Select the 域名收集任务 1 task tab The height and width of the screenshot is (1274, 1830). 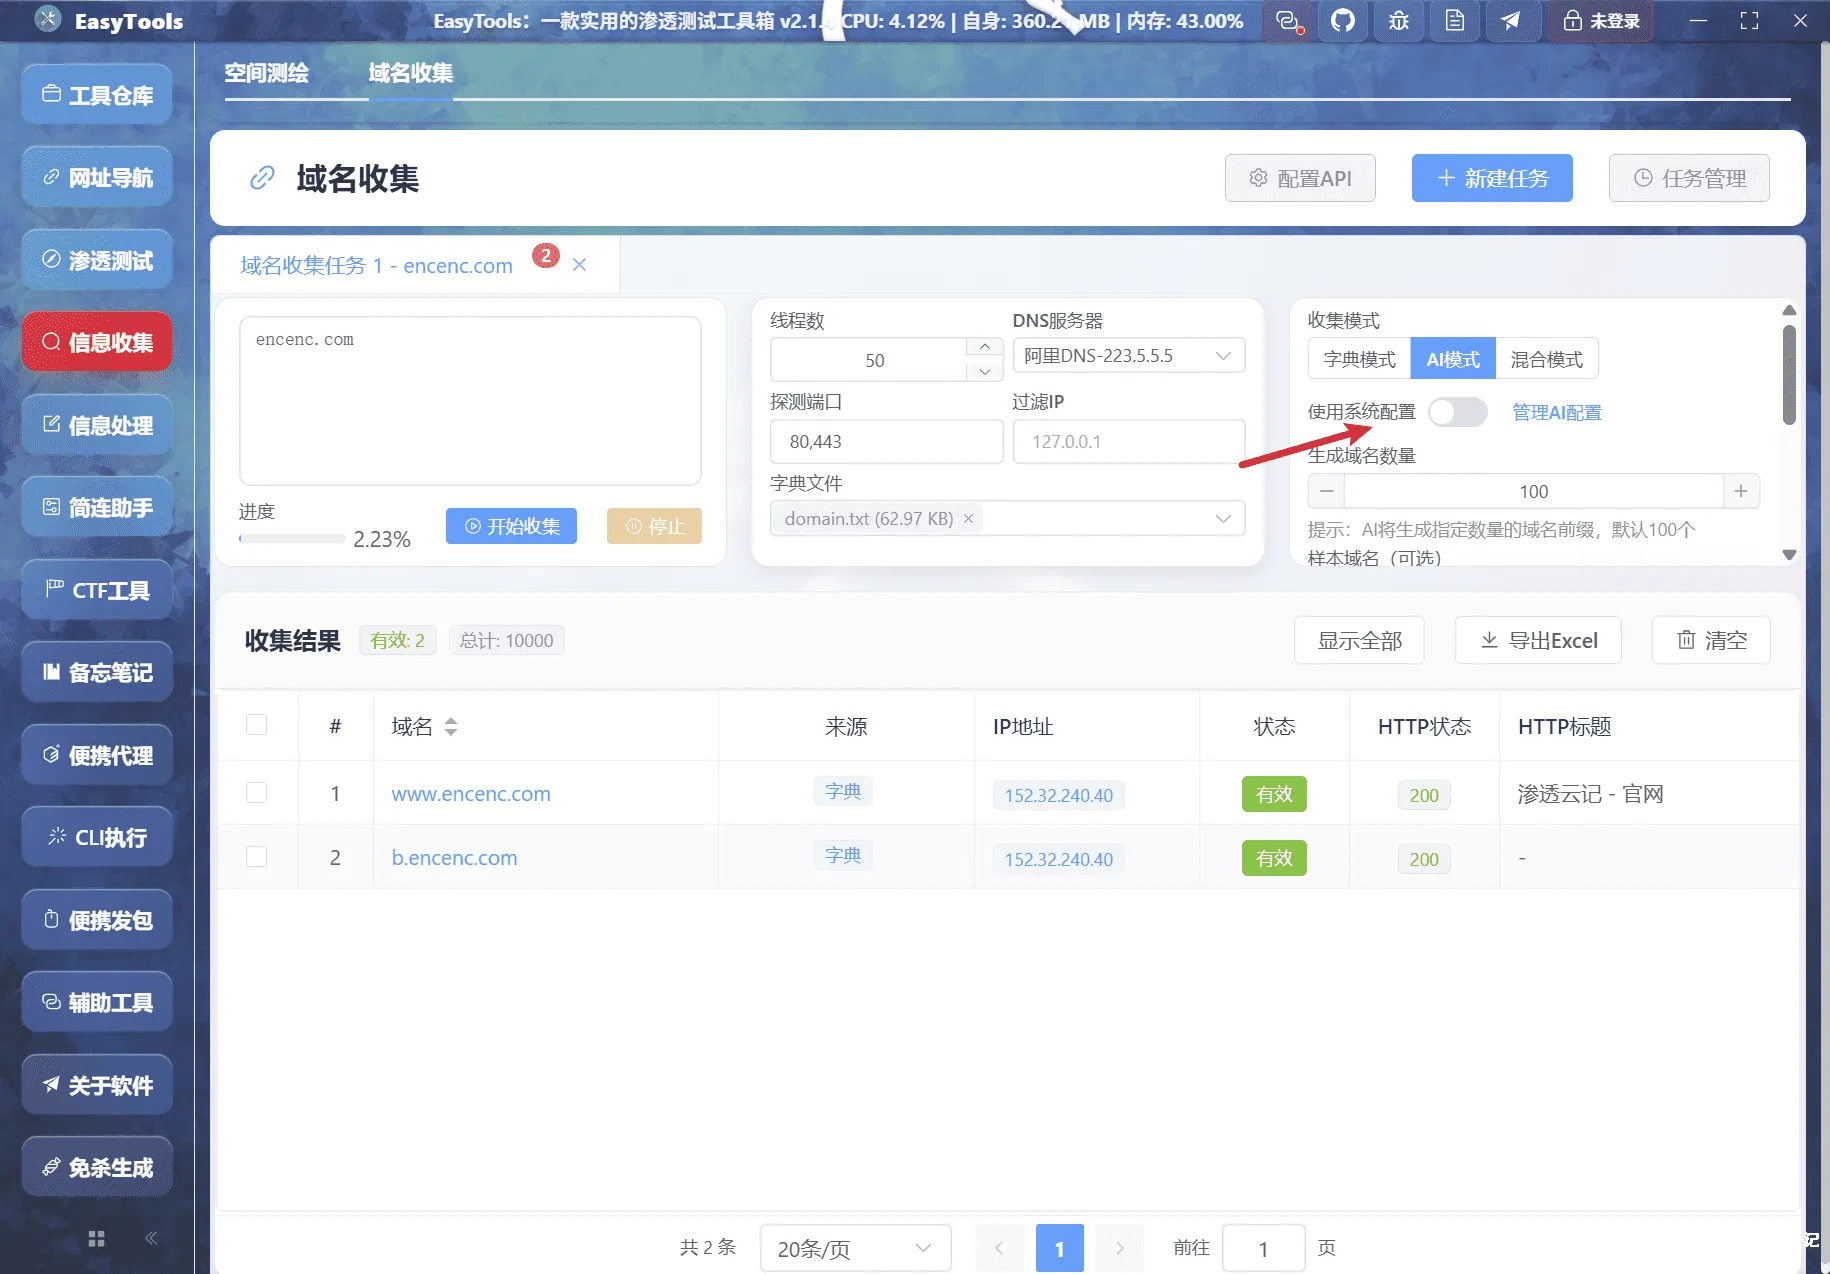pos(375,265)
